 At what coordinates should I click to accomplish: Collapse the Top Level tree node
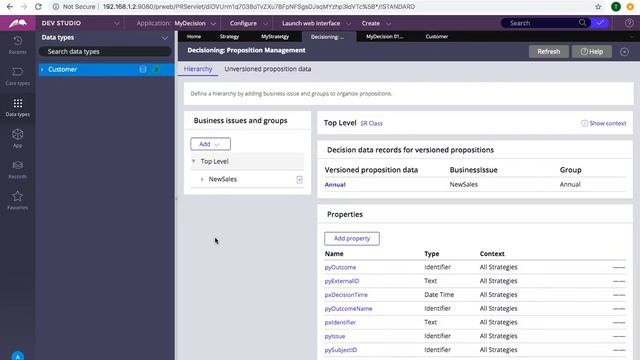click(x=193, y=161)
